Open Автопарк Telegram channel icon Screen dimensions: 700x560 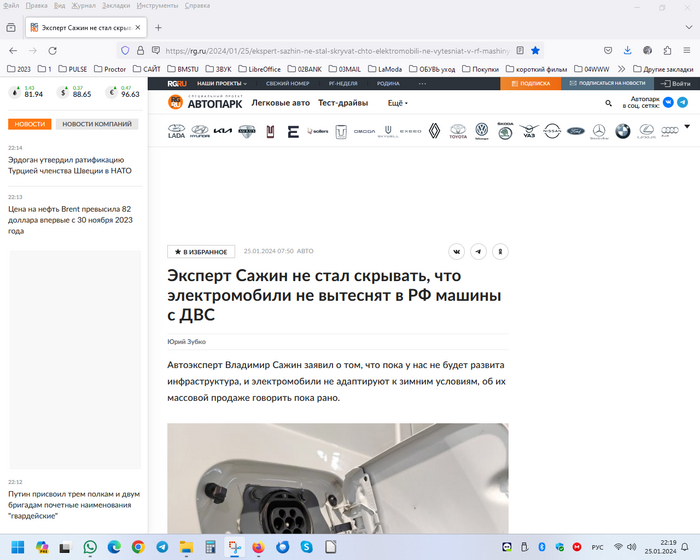point(682,102)
